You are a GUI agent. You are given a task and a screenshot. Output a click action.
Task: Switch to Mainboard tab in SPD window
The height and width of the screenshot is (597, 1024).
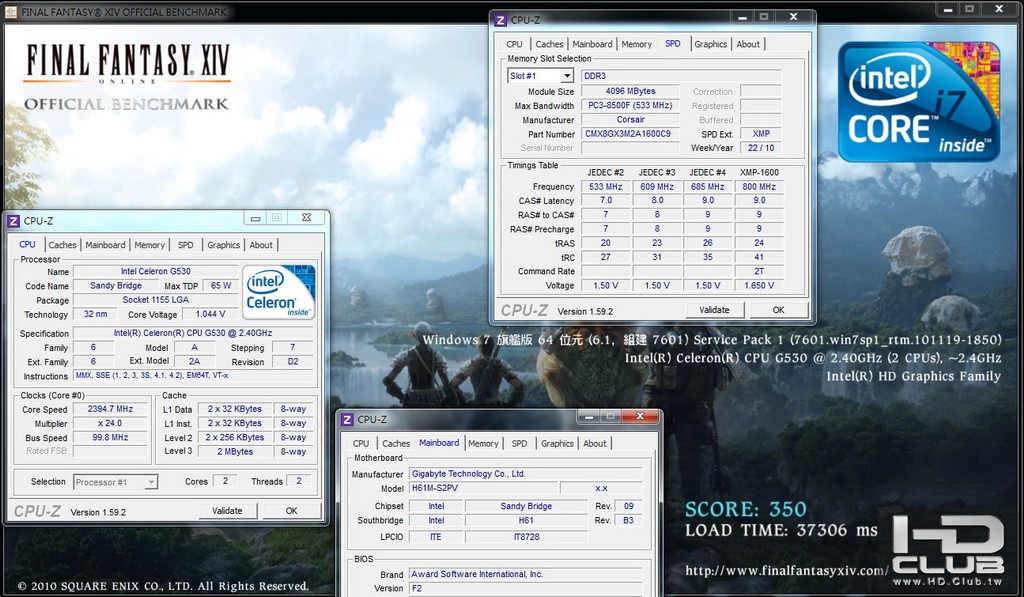[592, 44]
